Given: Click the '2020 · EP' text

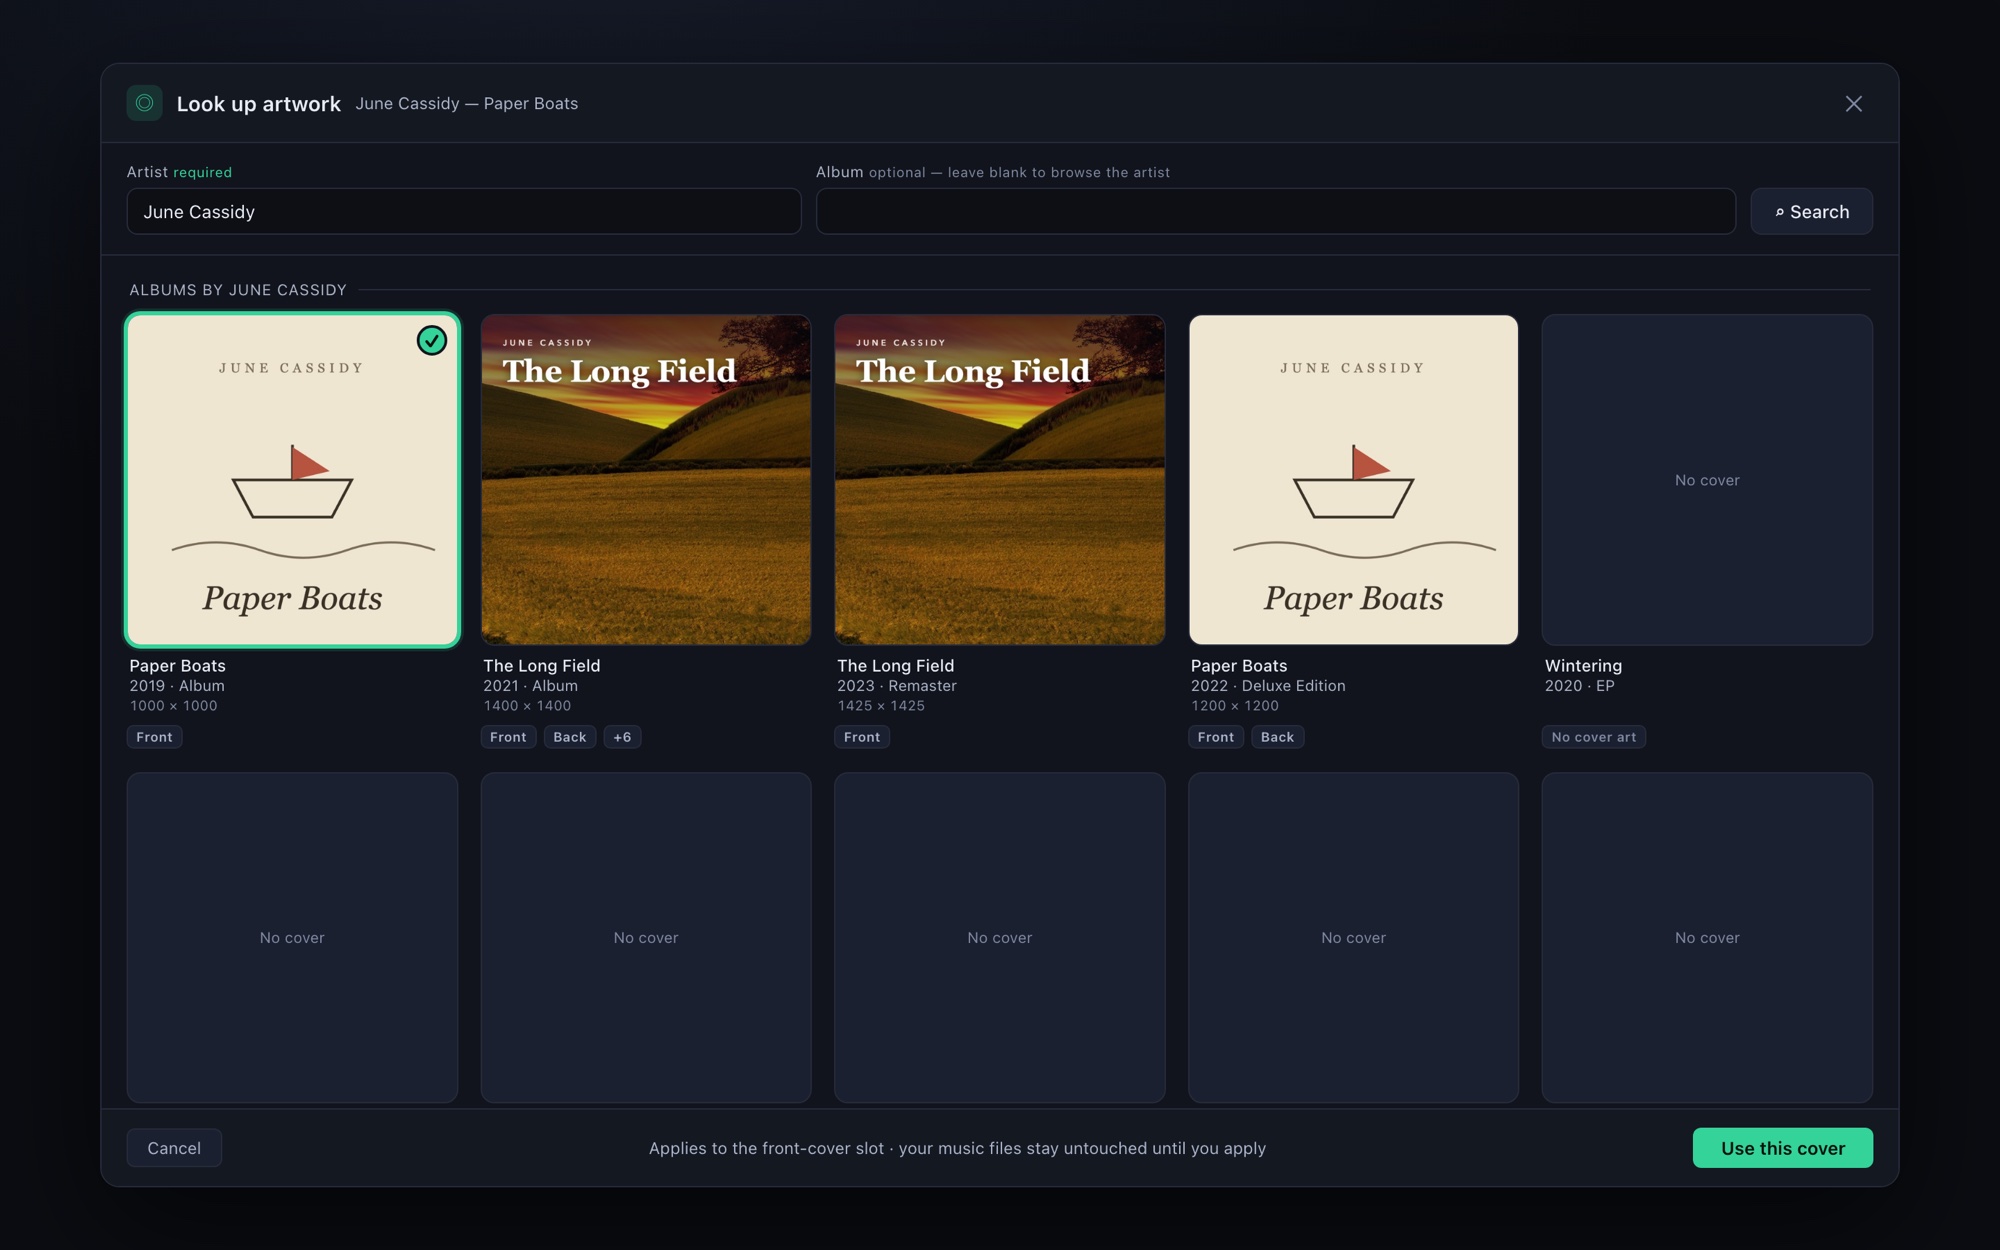Looking at the screenshot, I should [1579, 686].
